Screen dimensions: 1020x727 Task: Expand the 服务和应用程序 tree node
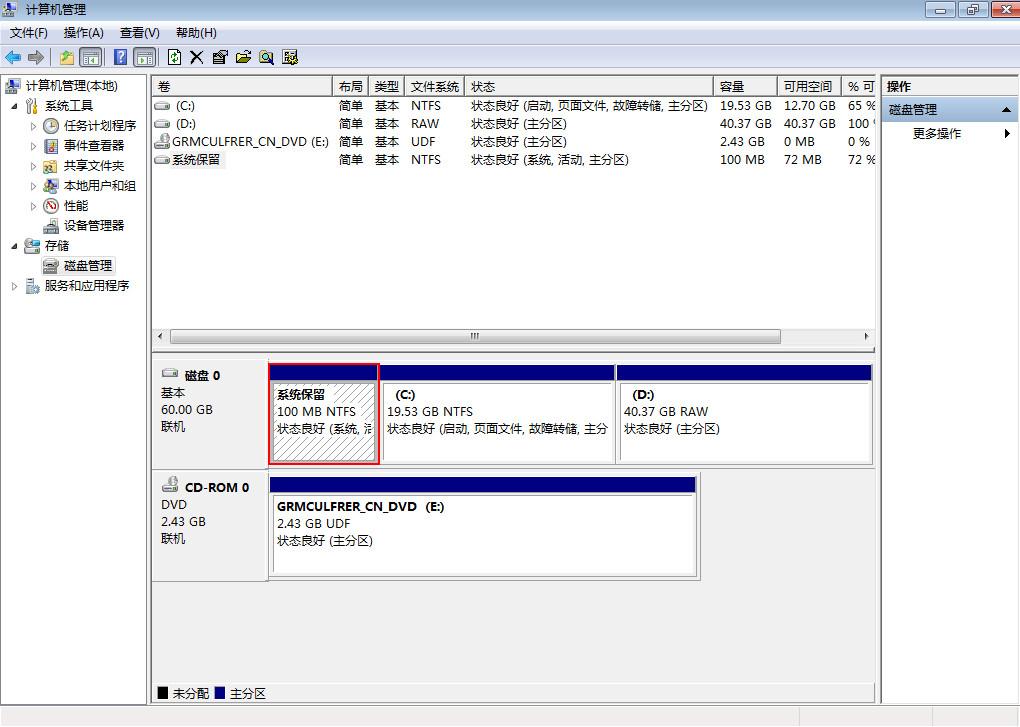[x=15, y=286]
